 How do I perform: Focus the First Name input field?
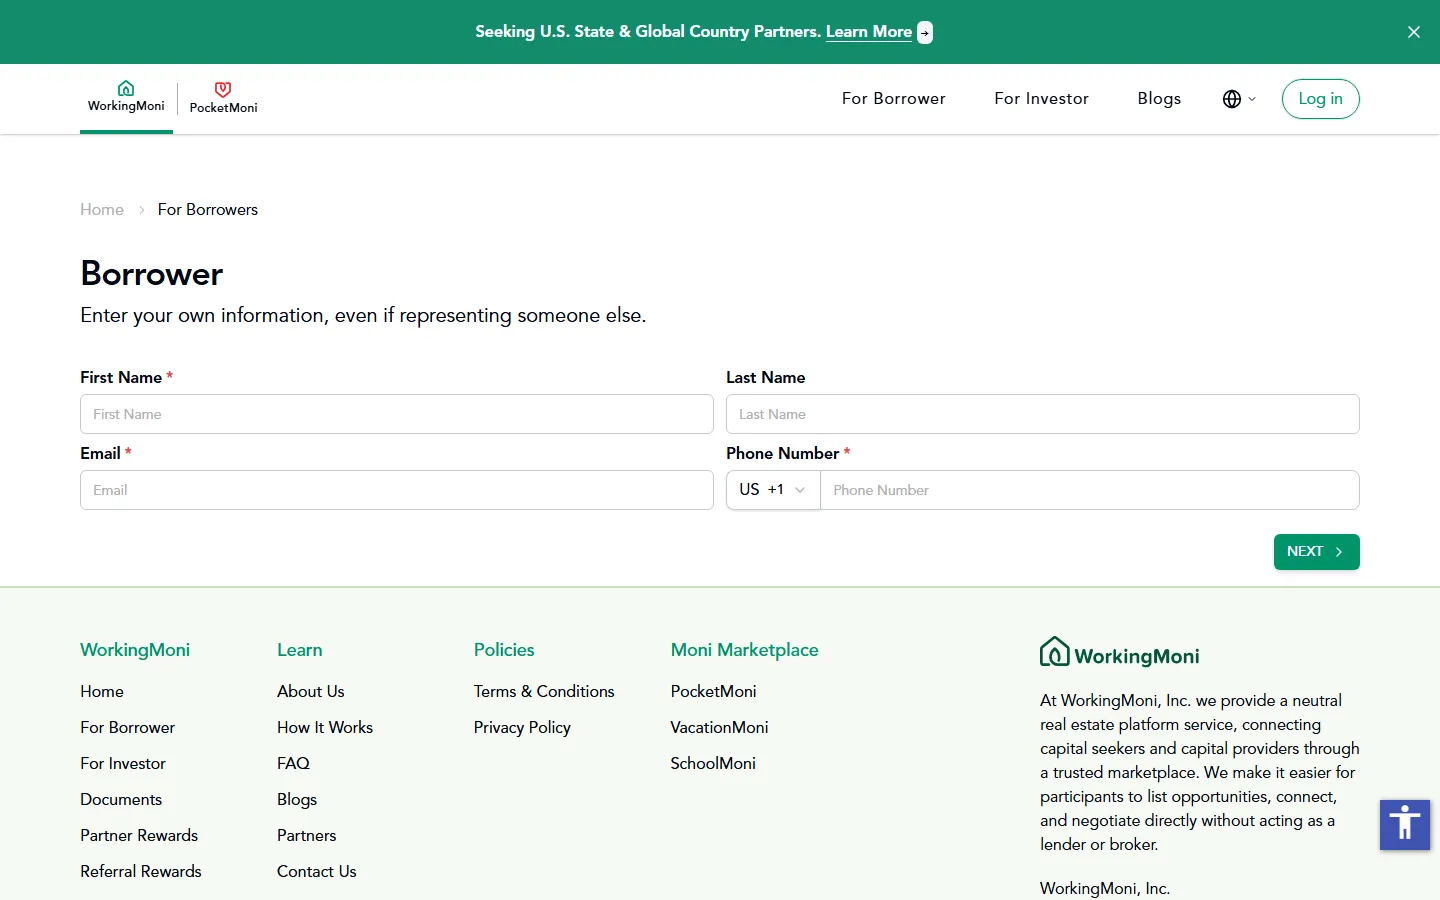tap(396, 414)
